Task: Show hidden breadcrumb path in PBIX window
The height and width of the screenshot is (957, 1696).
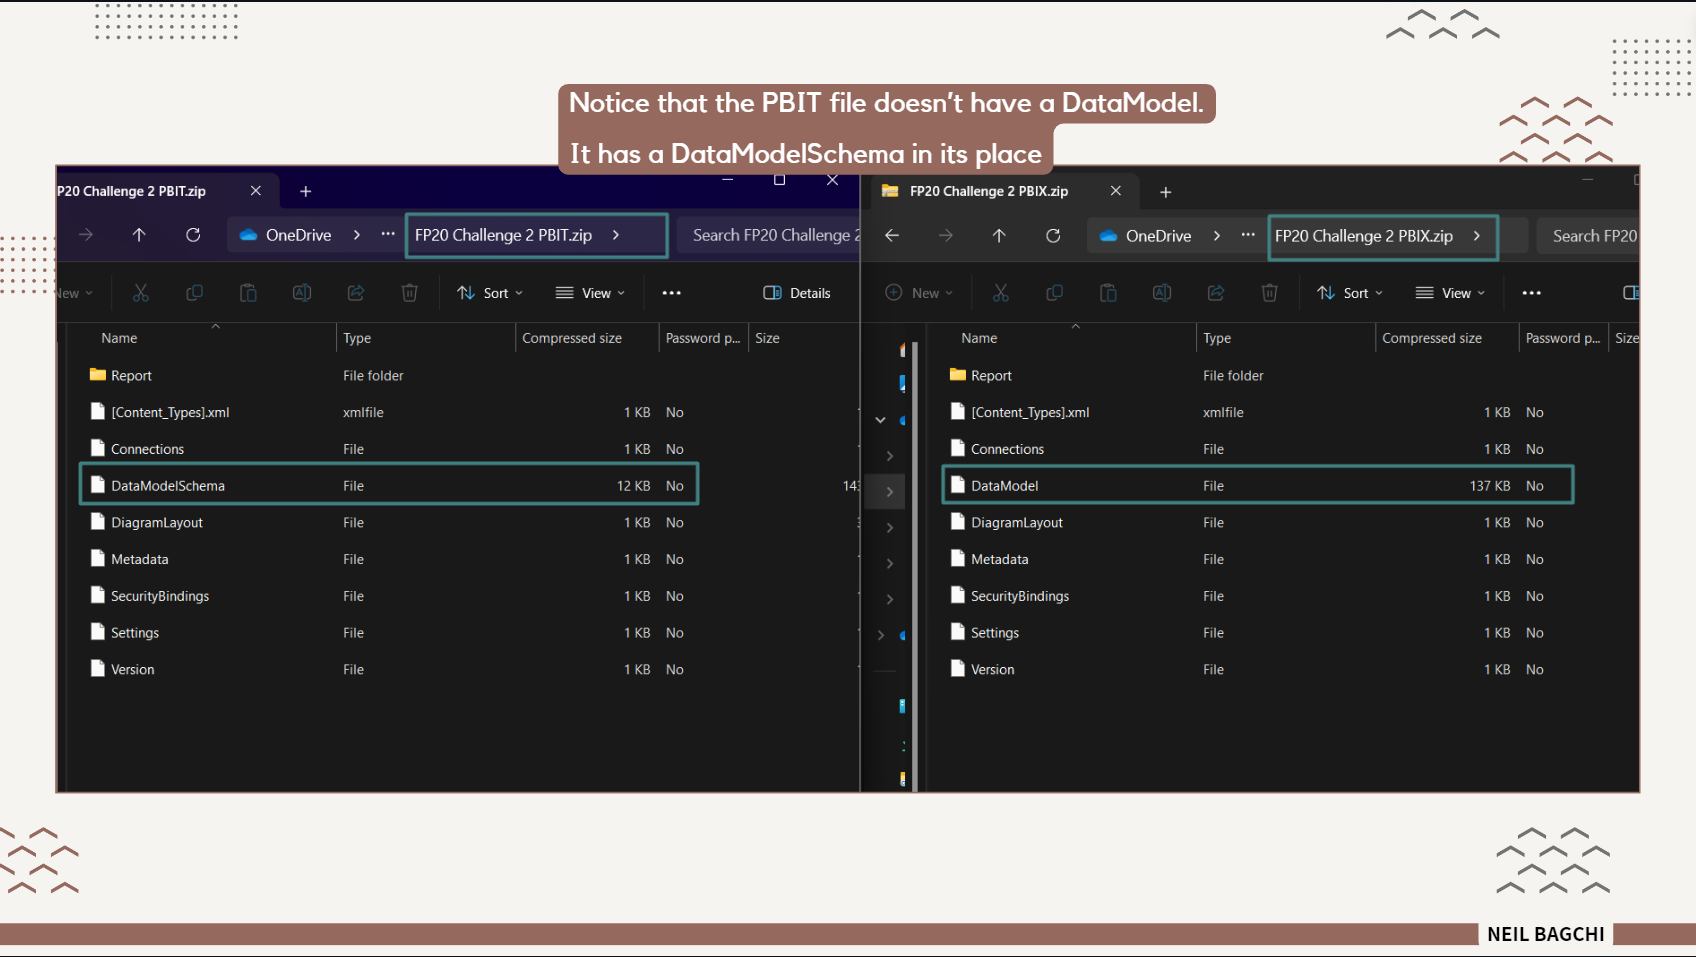Action: 1248,235
